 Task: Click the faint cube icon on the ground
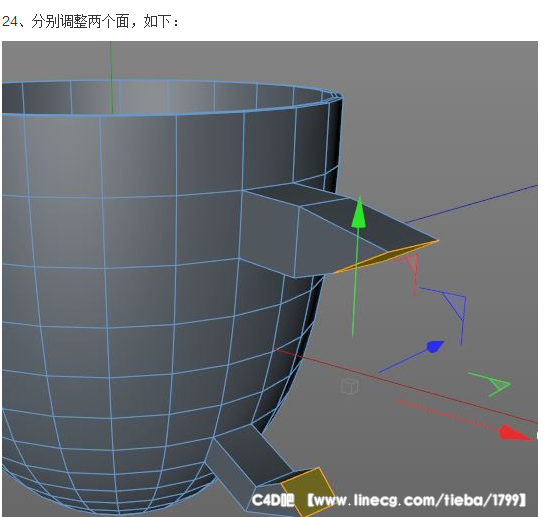350,386
